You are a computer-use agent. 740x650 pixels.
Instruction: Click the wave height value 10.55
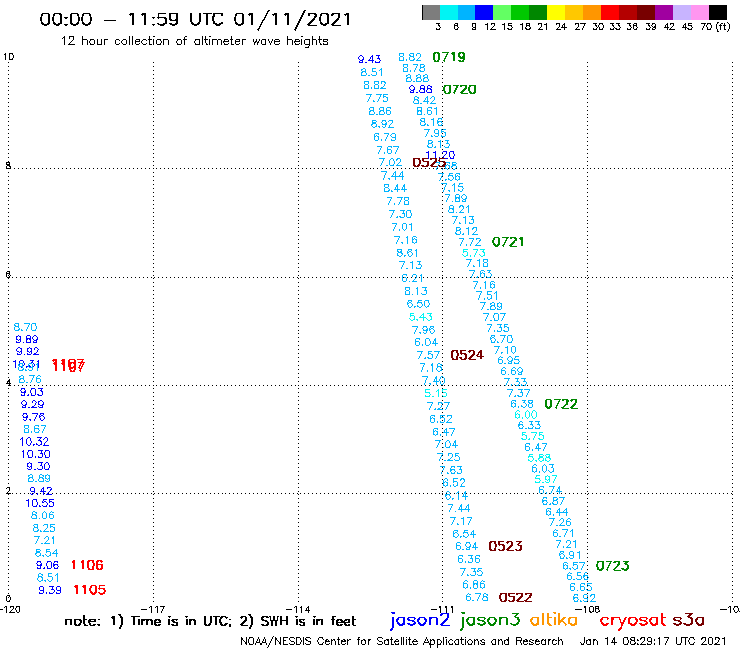[x=40, y=503]
